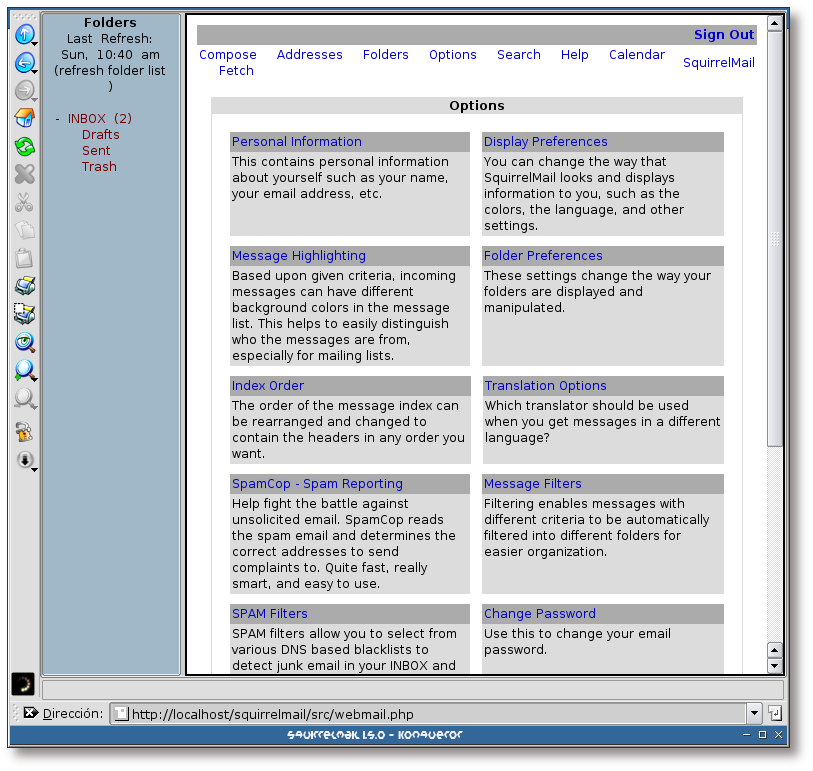Clear the location bar with the X icon
This screenshot has width=813, height=771.
pyautogui.click(x=30, y=713)
